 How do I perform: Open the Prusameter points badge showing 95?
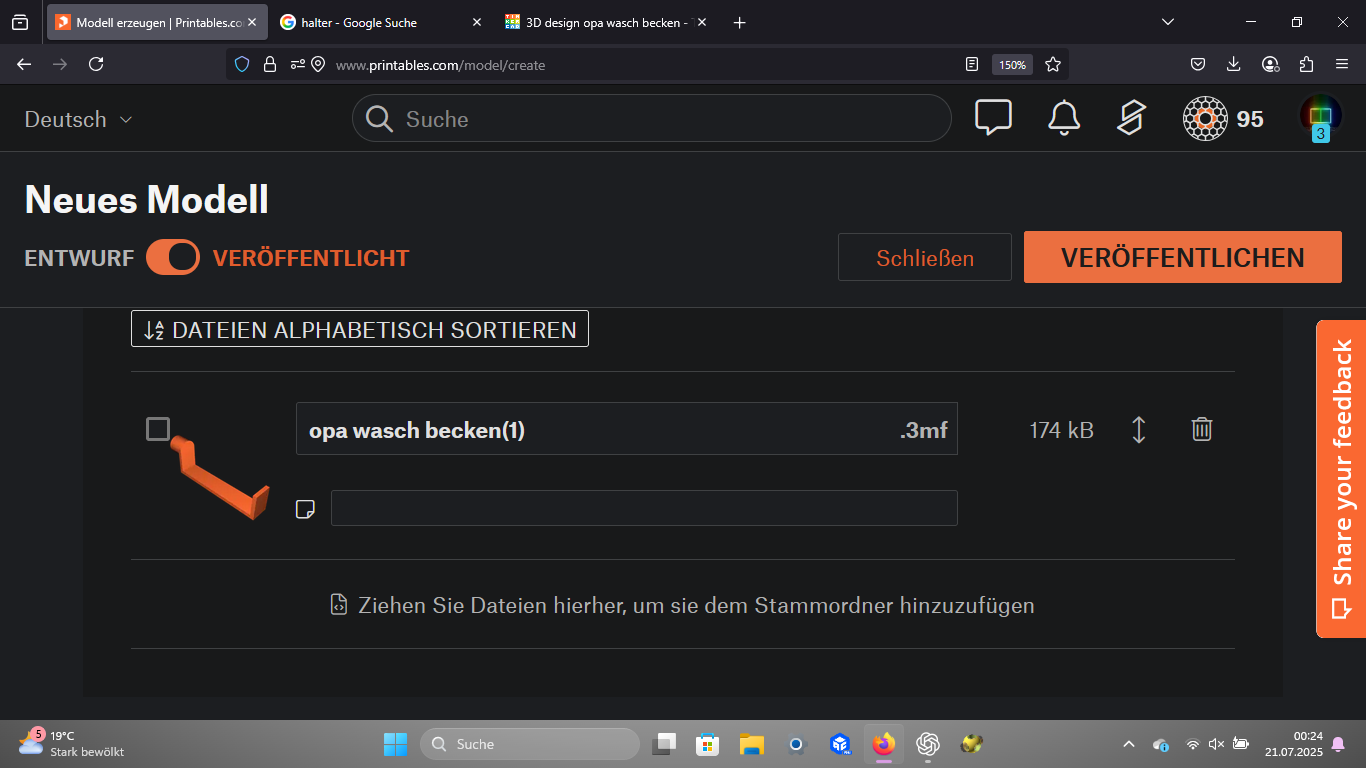pos(1223,119)
